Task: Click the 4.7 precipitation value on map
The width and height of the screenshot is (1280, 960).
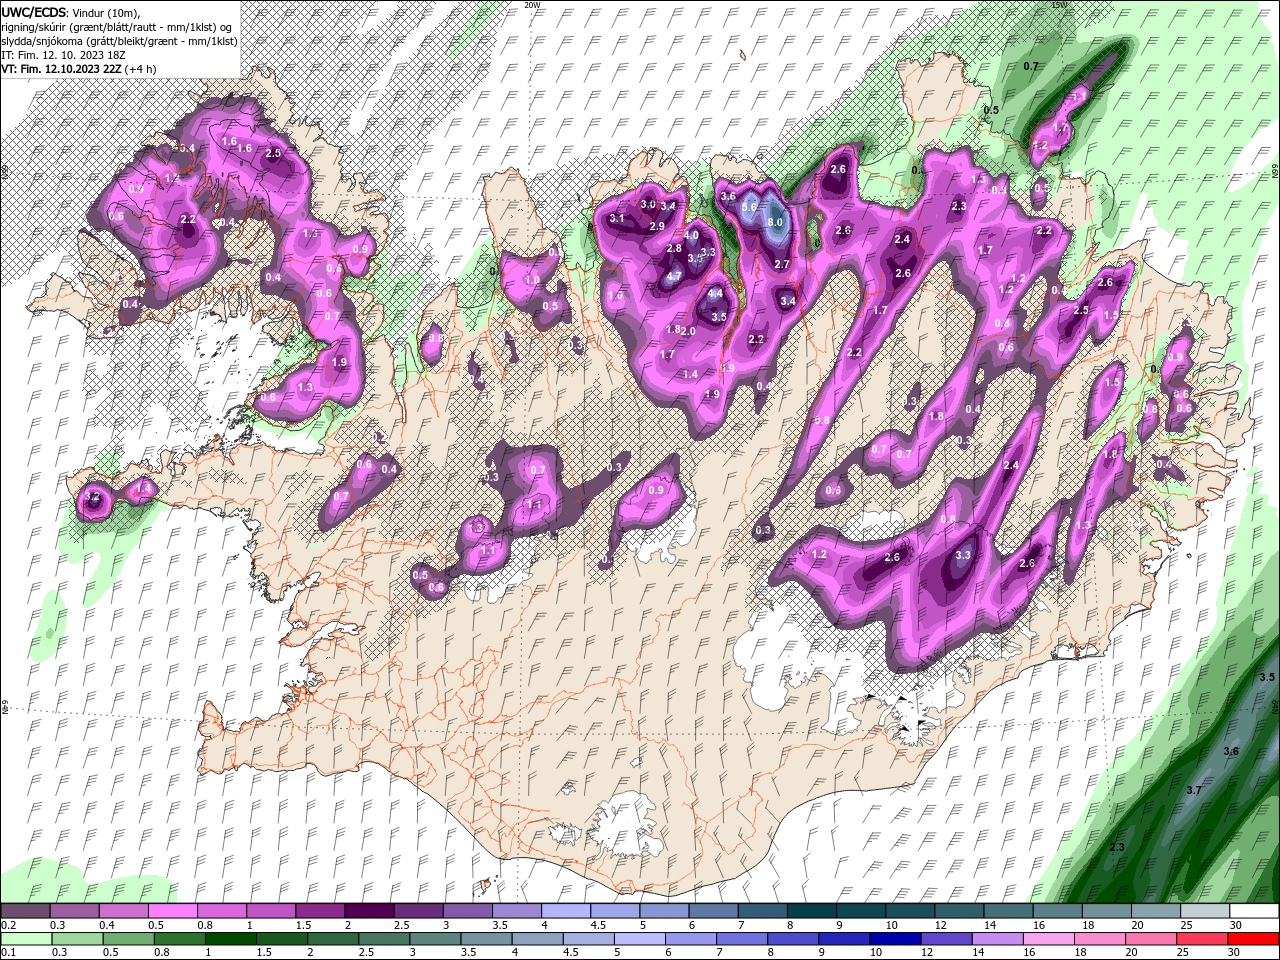Action: point(674,277)
